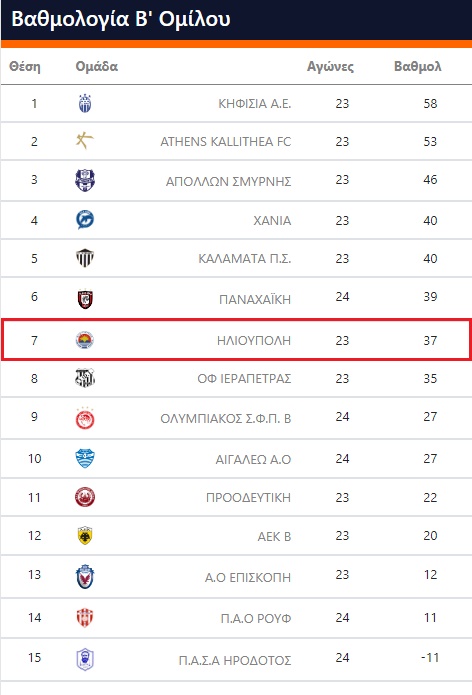Click the Α.Ο ΕΠΙΣΚΟΠΗ crest icon
This screenshot has width=472, height=695.
point(85,577)
